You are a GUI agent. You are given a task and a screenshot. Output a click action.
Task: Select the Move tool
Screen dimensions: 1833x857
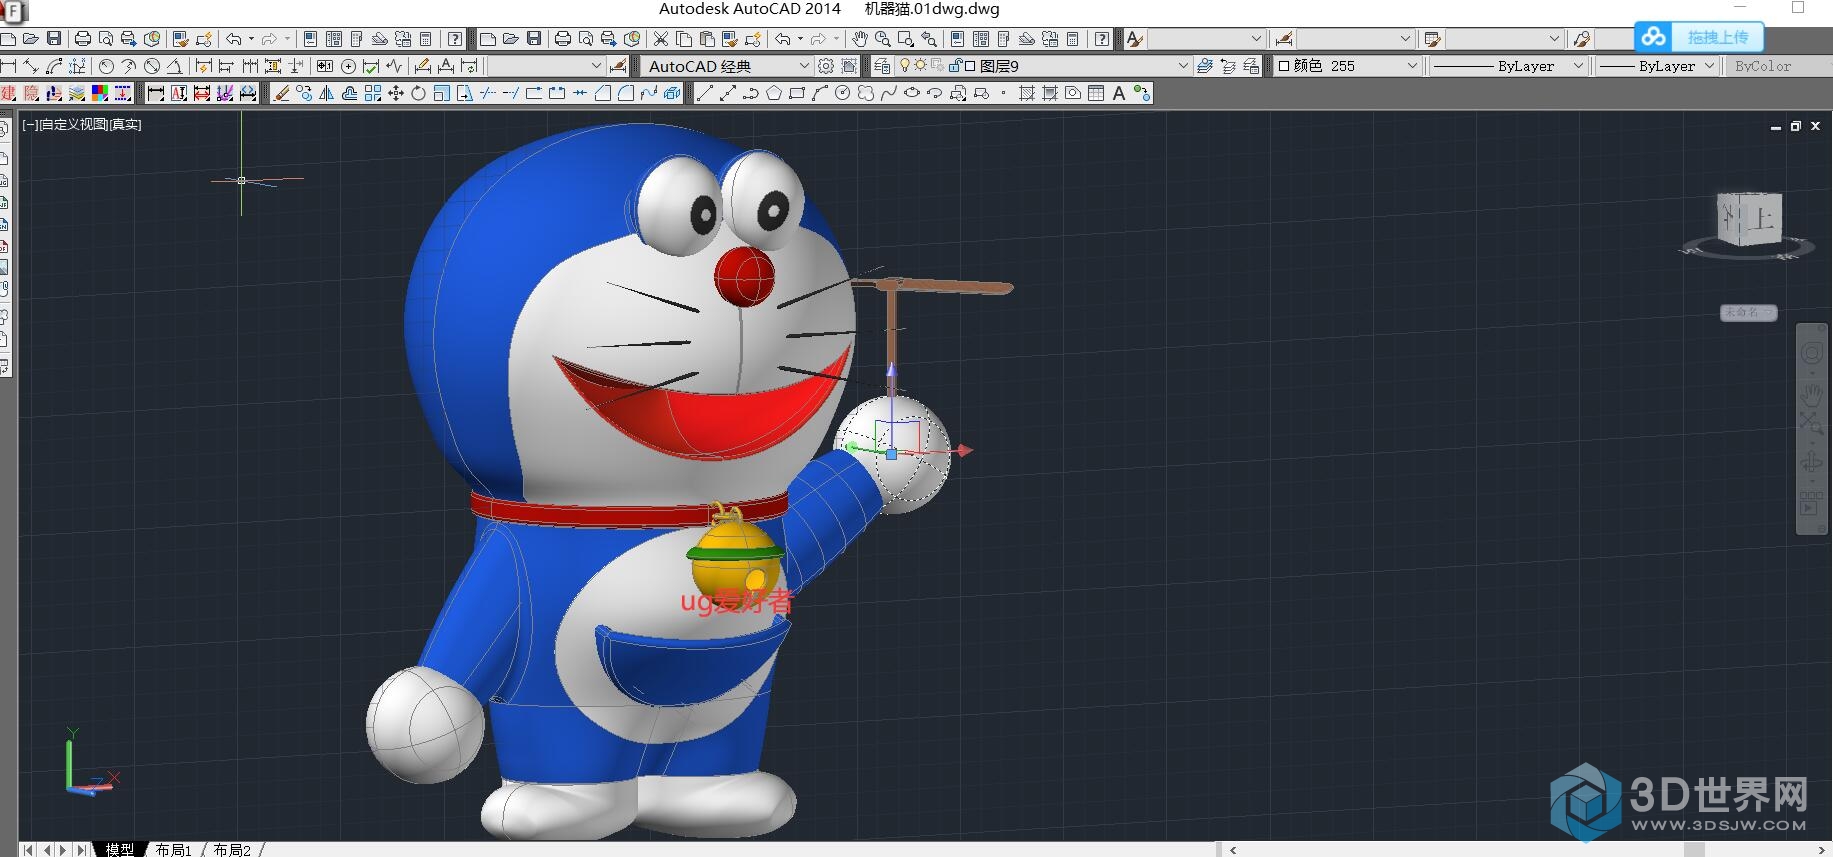pos(396,93)
